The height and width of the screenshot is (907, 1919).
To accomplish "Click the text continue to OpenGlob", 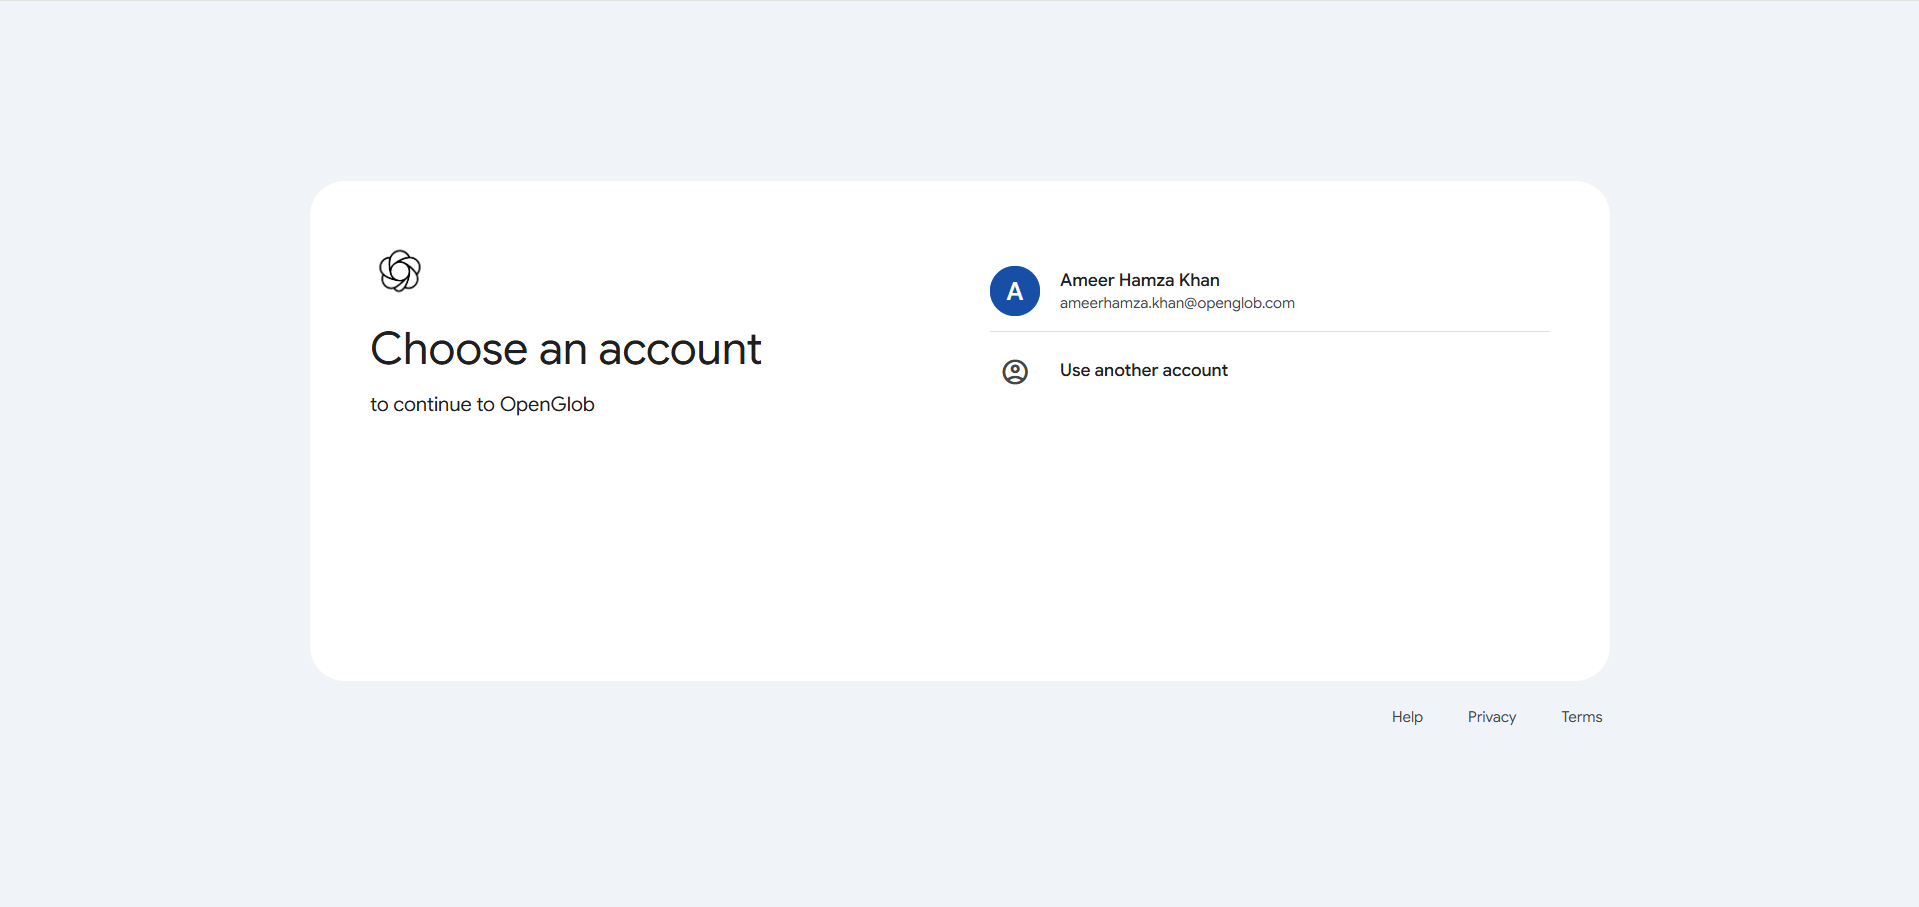I will coord(482,404).
